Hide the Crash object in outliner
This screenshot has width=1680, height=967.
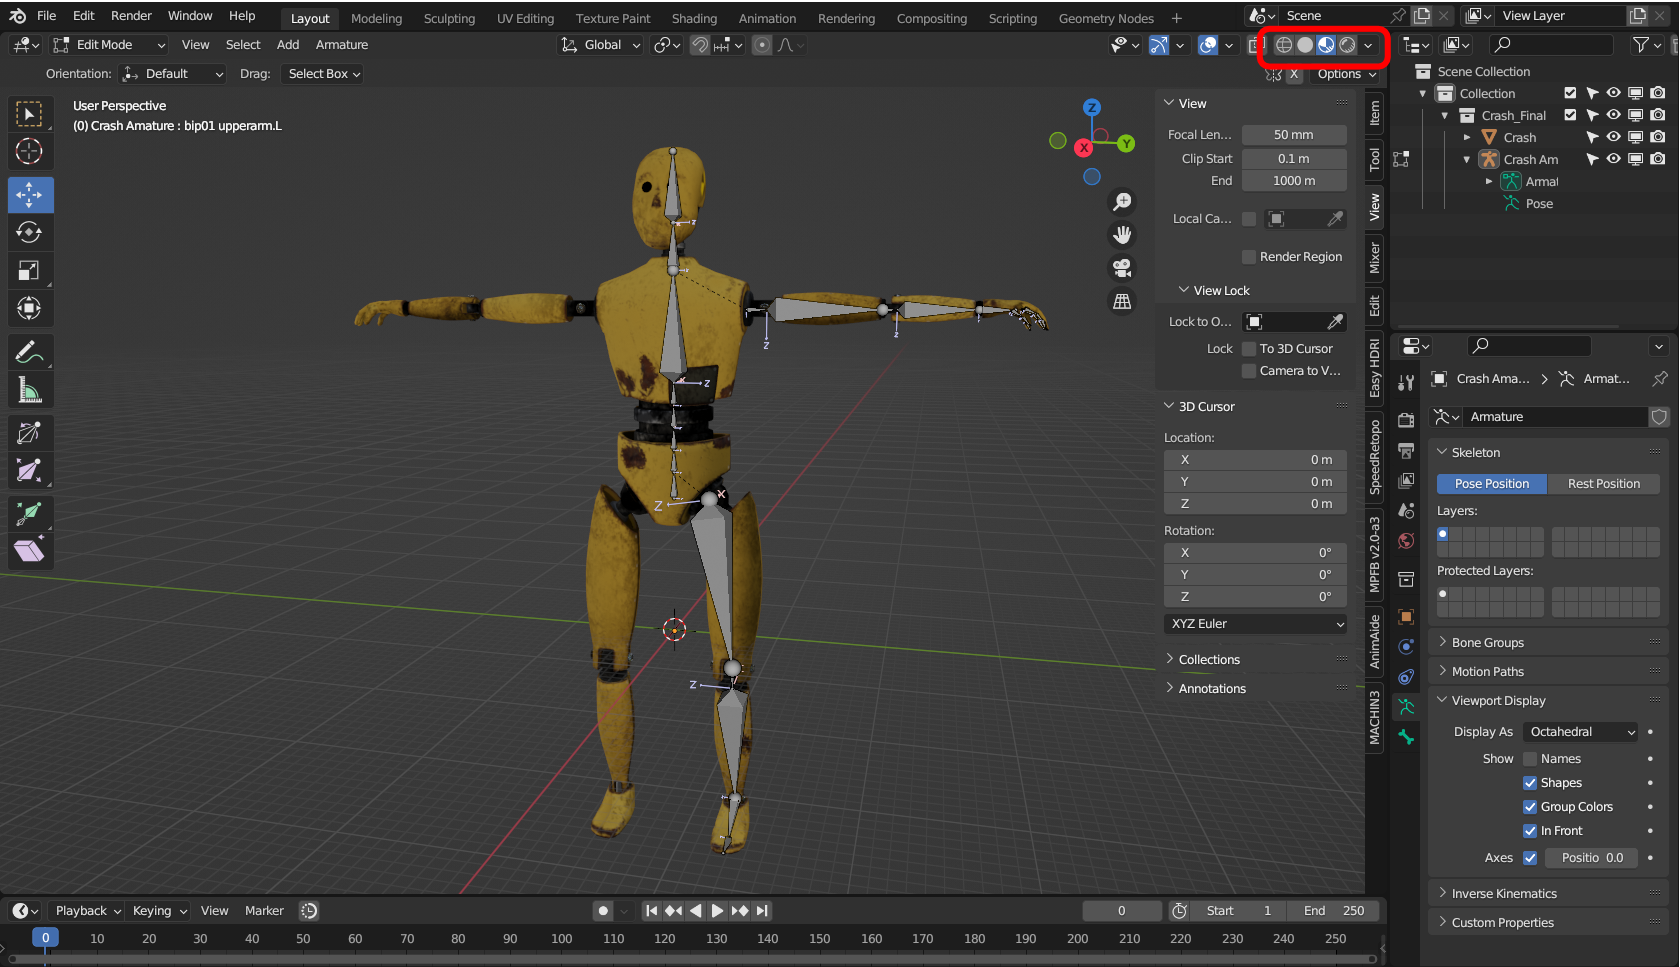1613,137
